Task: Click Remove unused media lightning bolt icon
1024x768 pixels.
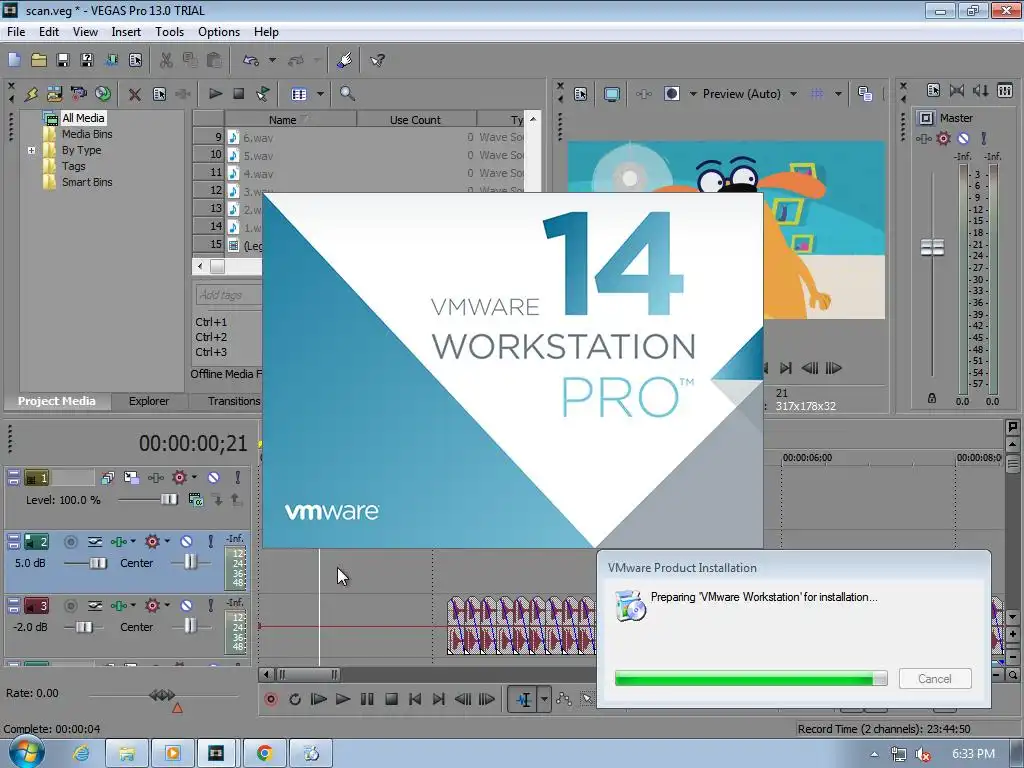Action: (31, 94)
